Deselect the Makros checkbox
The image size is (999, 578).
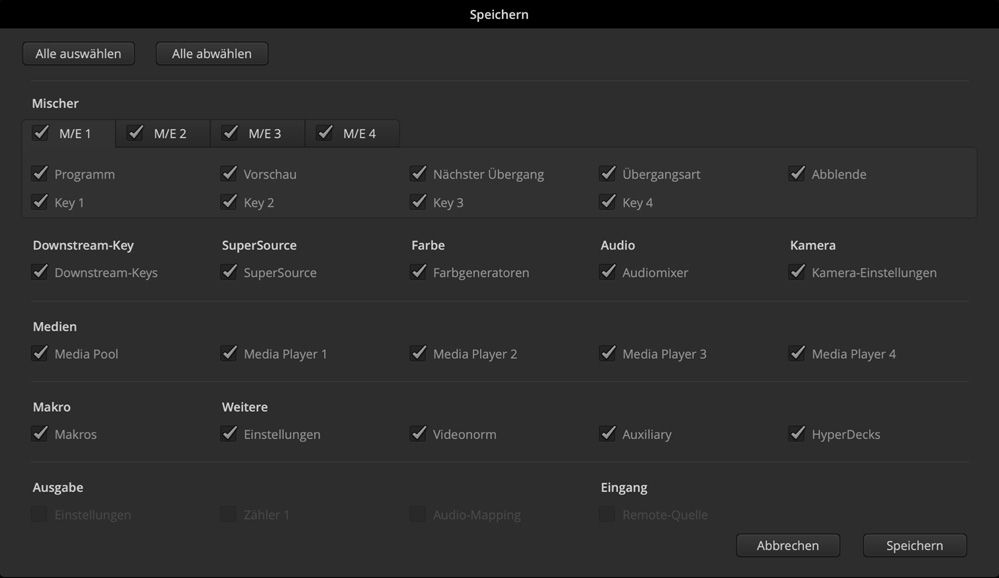pyautogui.click(x=40, y=434)
